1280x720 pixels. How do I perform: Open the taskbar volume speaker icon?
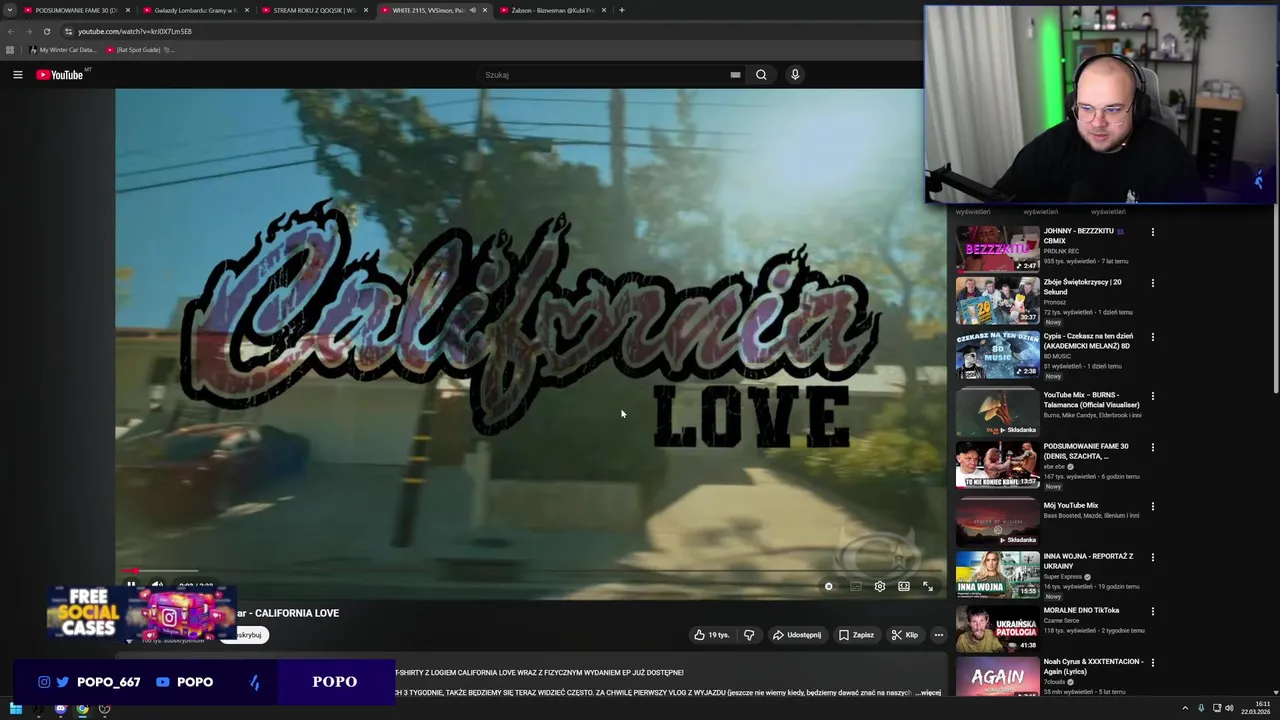point(1230,709)
